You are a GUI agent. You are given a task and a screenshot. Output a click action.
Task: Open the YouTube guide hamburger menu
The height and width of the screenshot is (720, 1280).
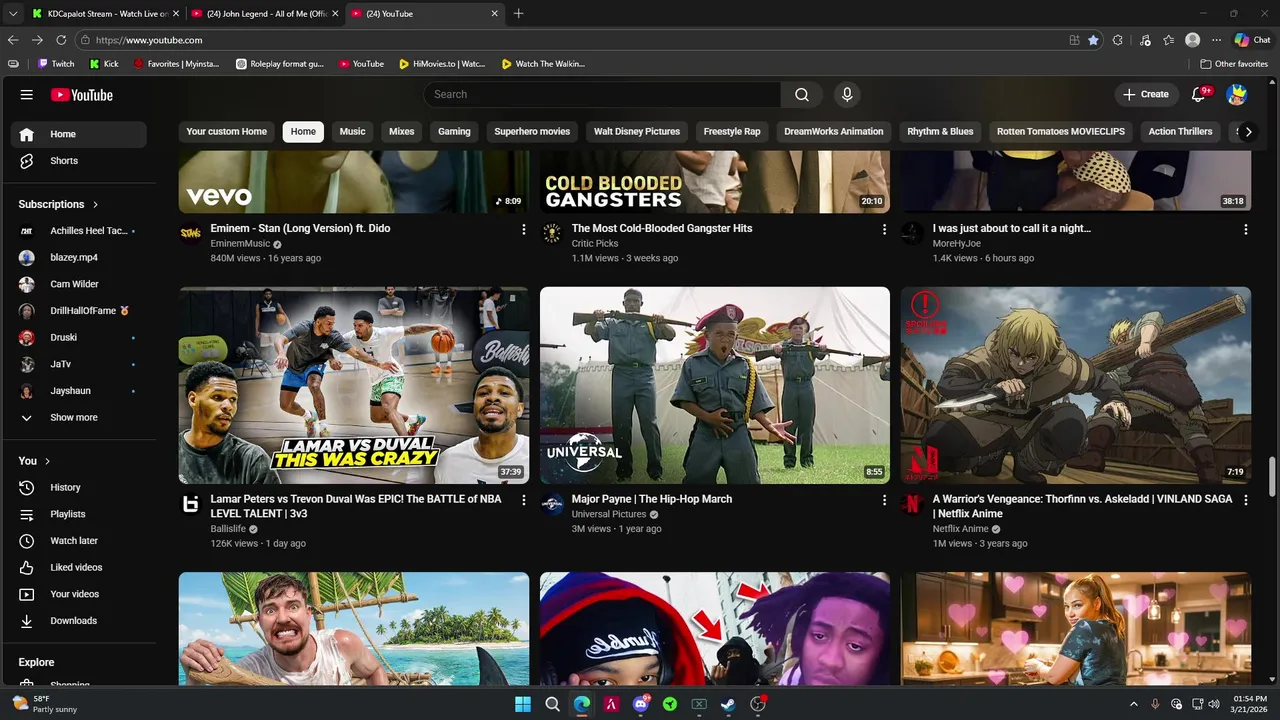click(x=27, y=95)
